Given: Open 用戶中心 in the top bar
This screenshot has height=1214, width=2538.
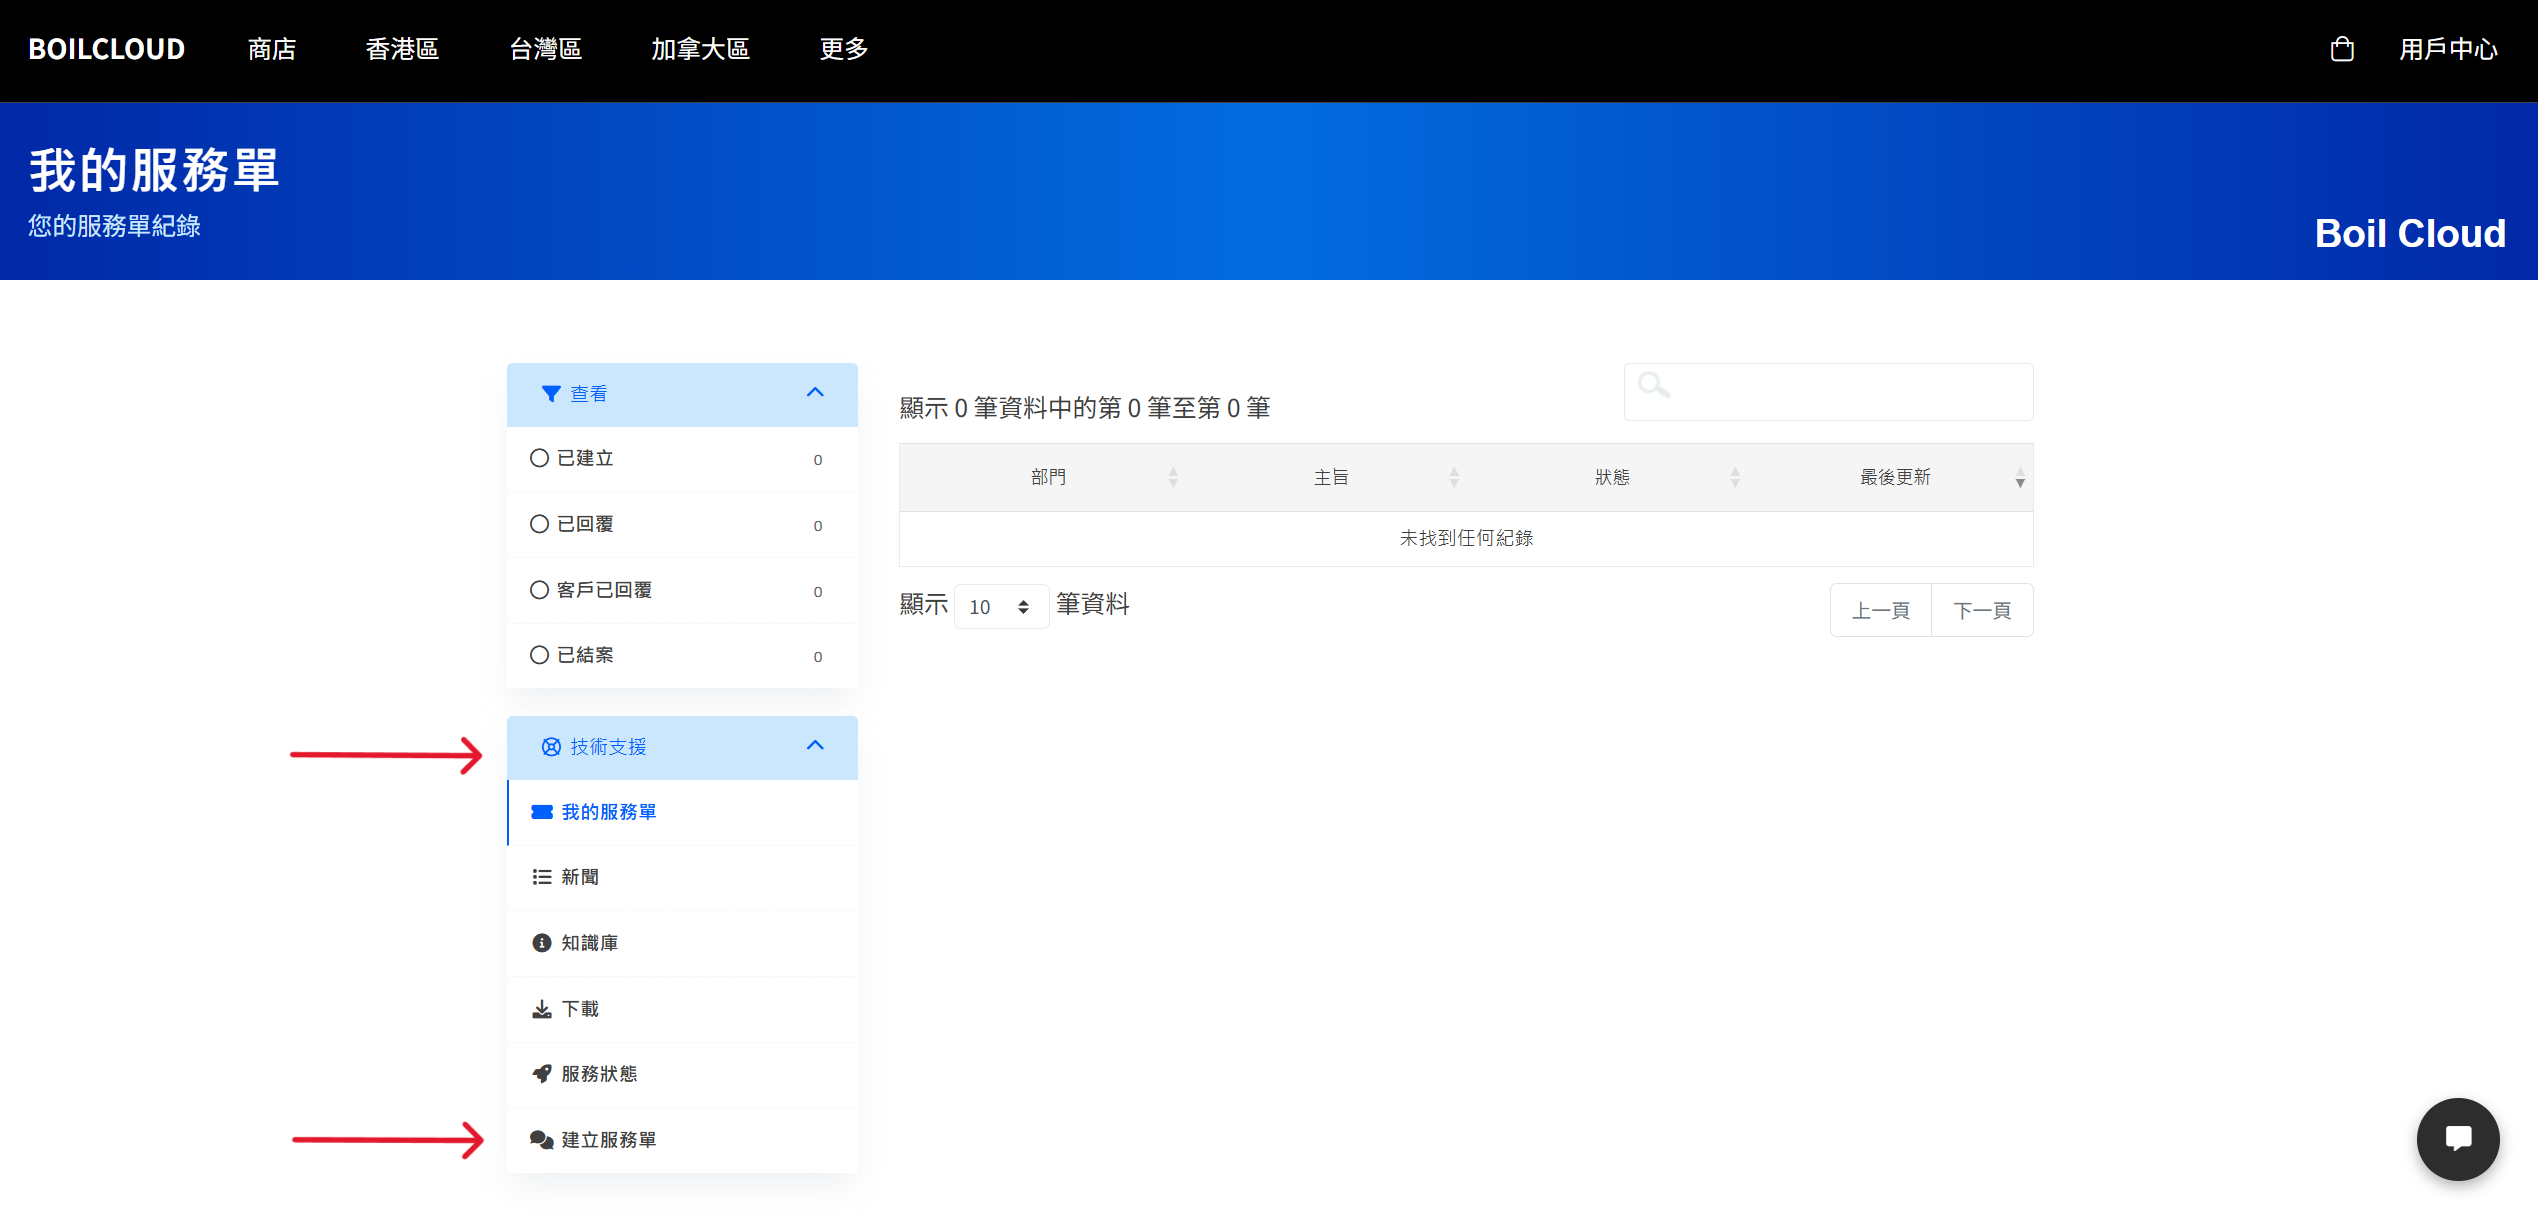Looking at the screenshot, I should pyautogui.click(x=2448, y=49).
